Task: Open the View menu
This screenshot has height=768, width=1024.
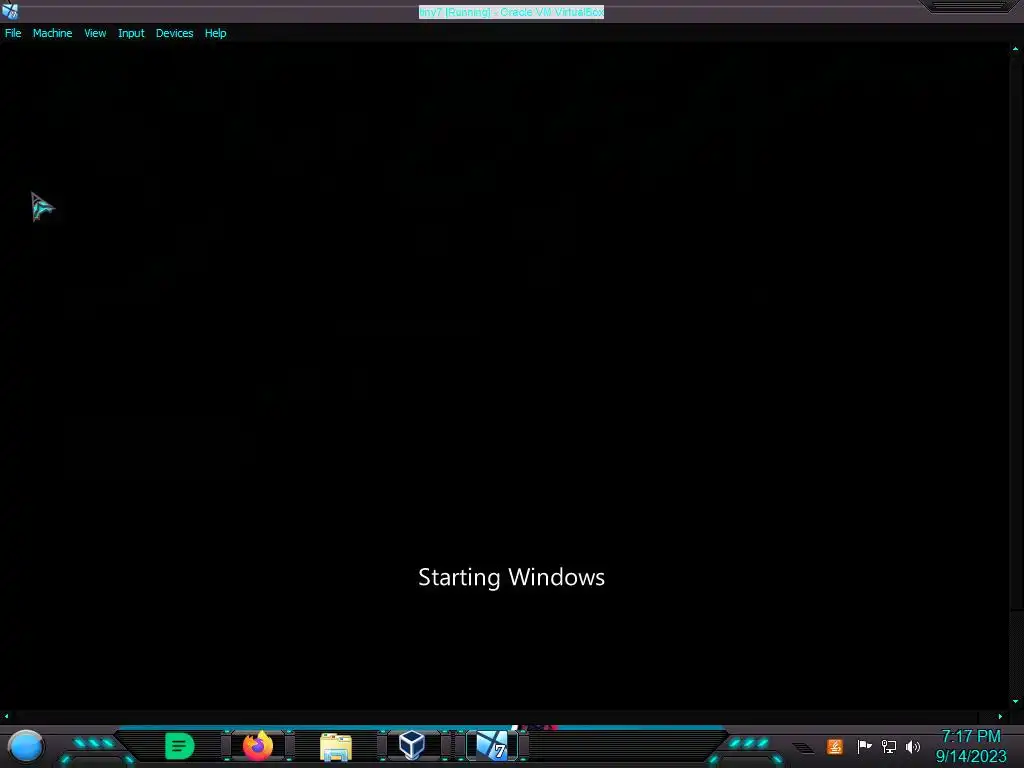Action: click(95, 33)
